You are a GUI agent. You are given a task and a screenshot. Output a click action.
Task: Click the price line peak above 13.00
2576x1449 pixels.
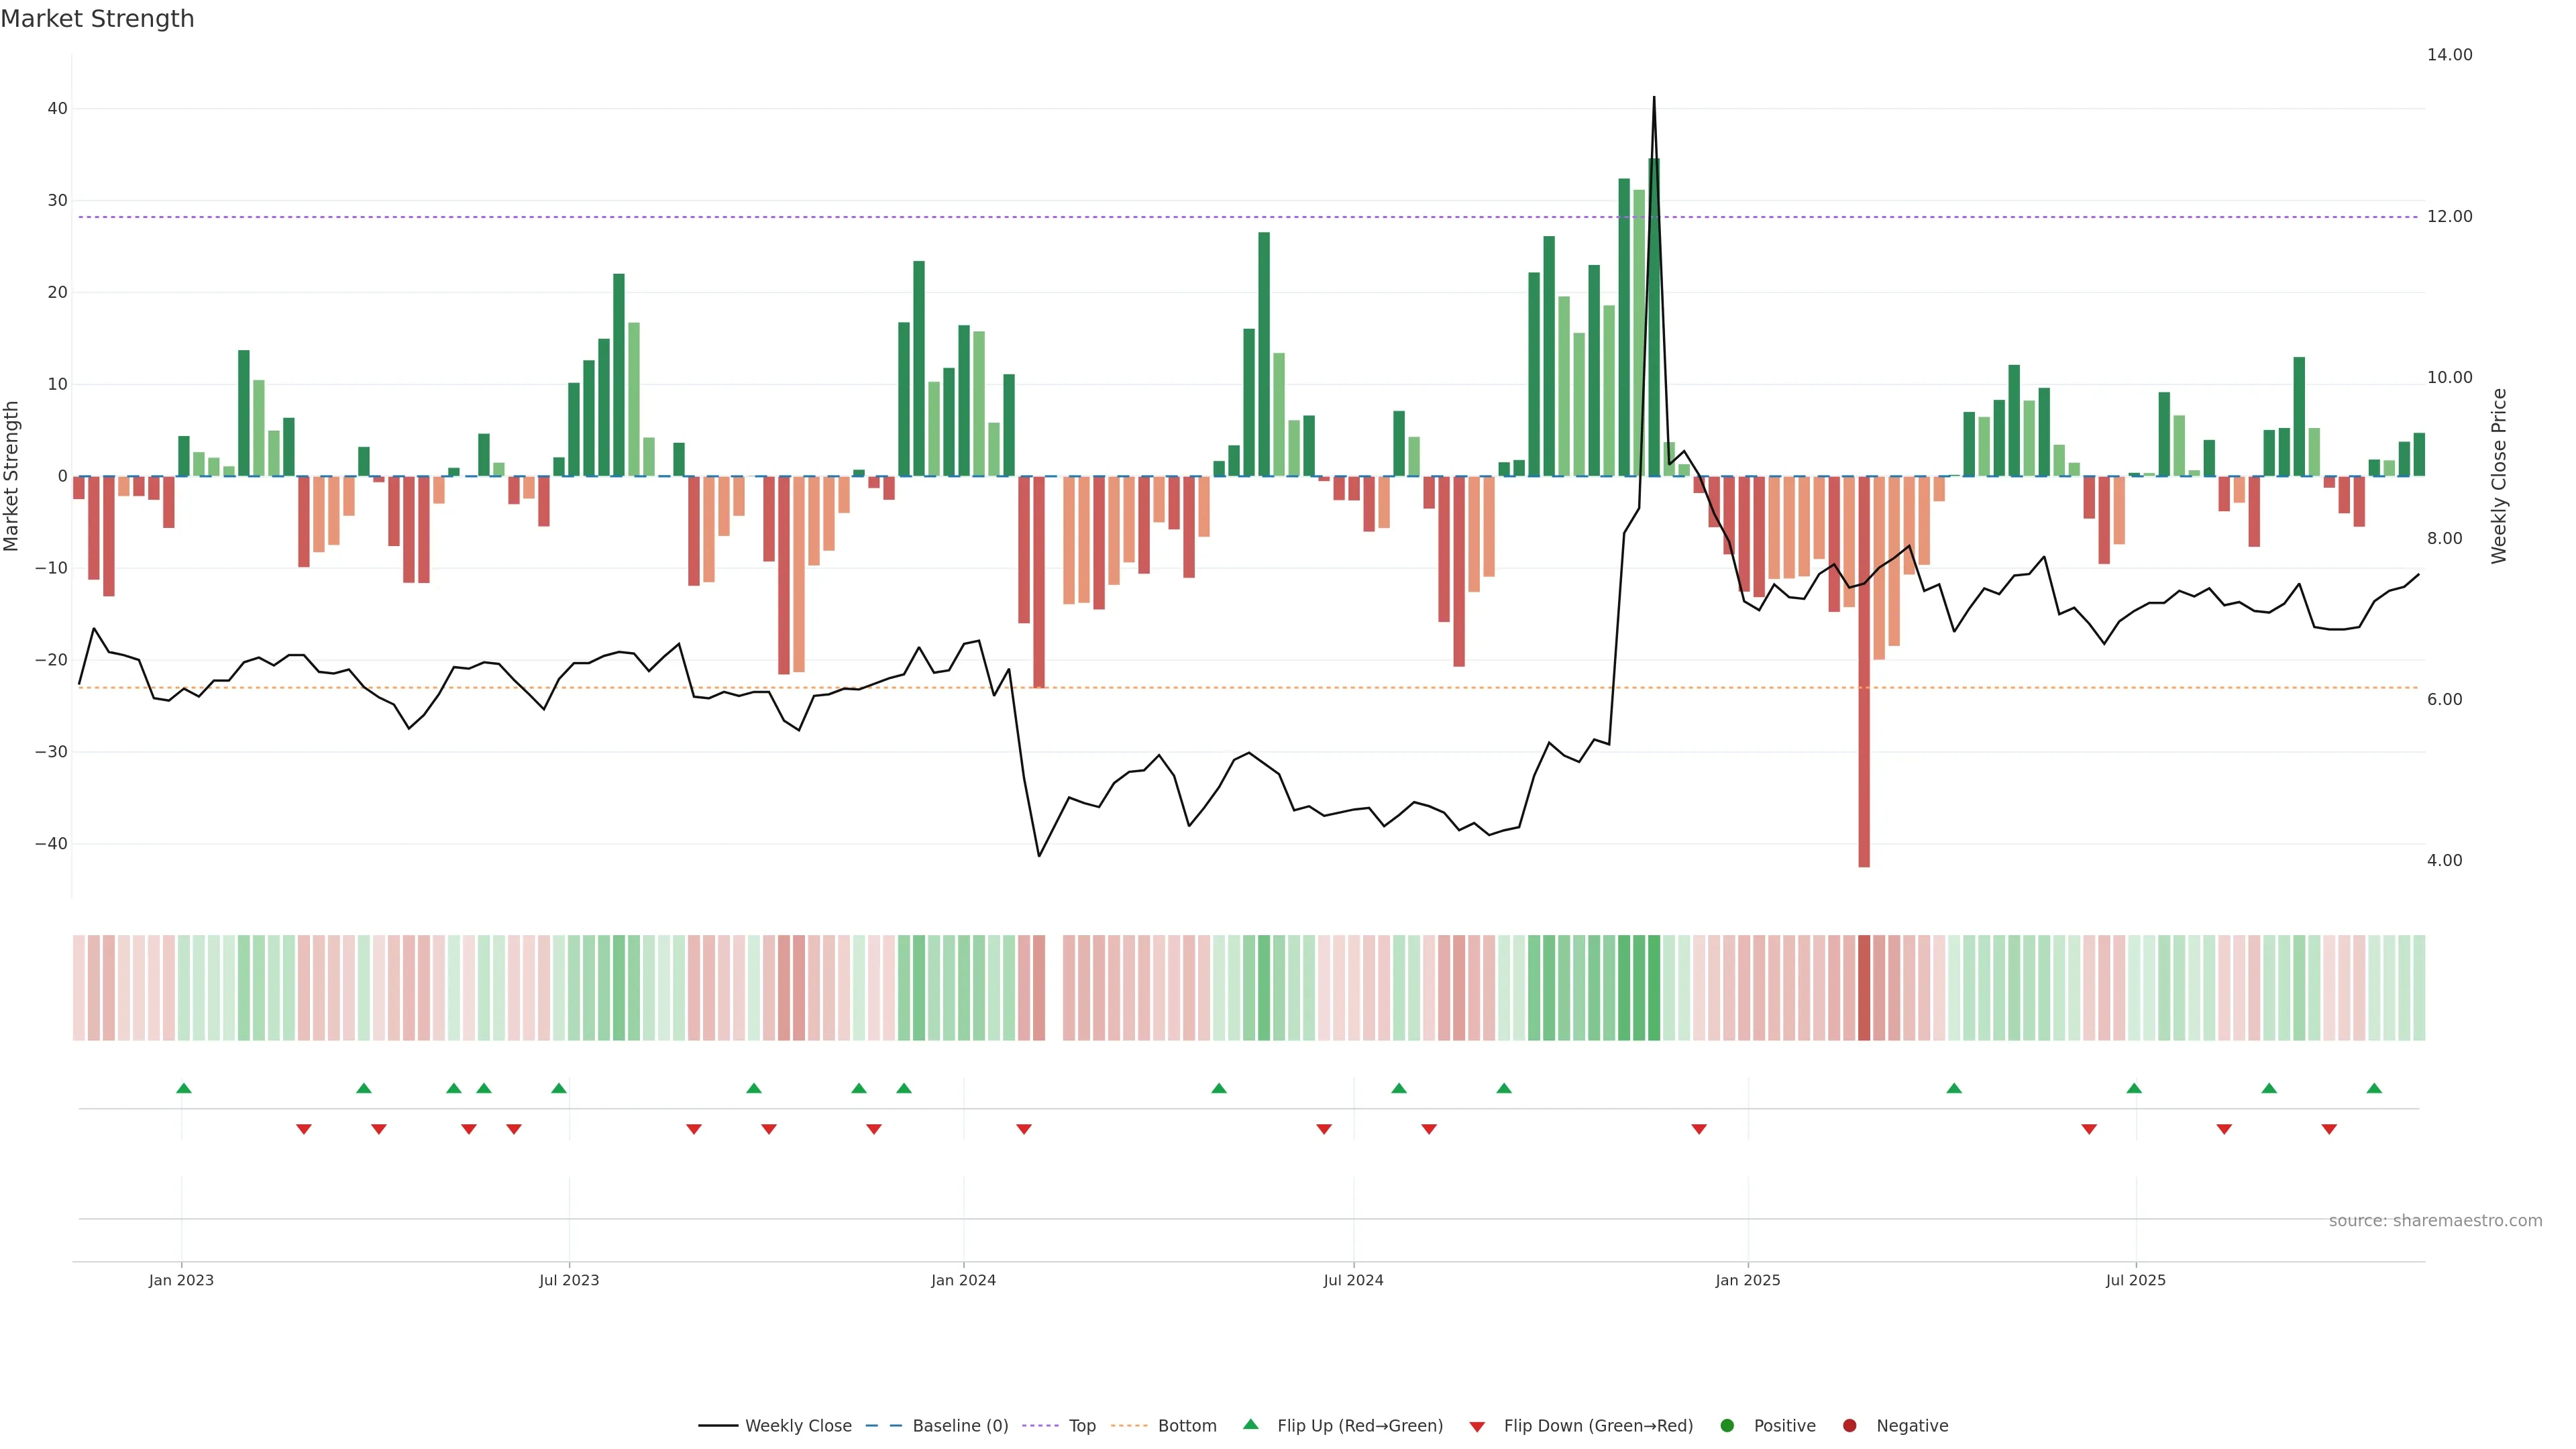click(x=1654, y=99)
